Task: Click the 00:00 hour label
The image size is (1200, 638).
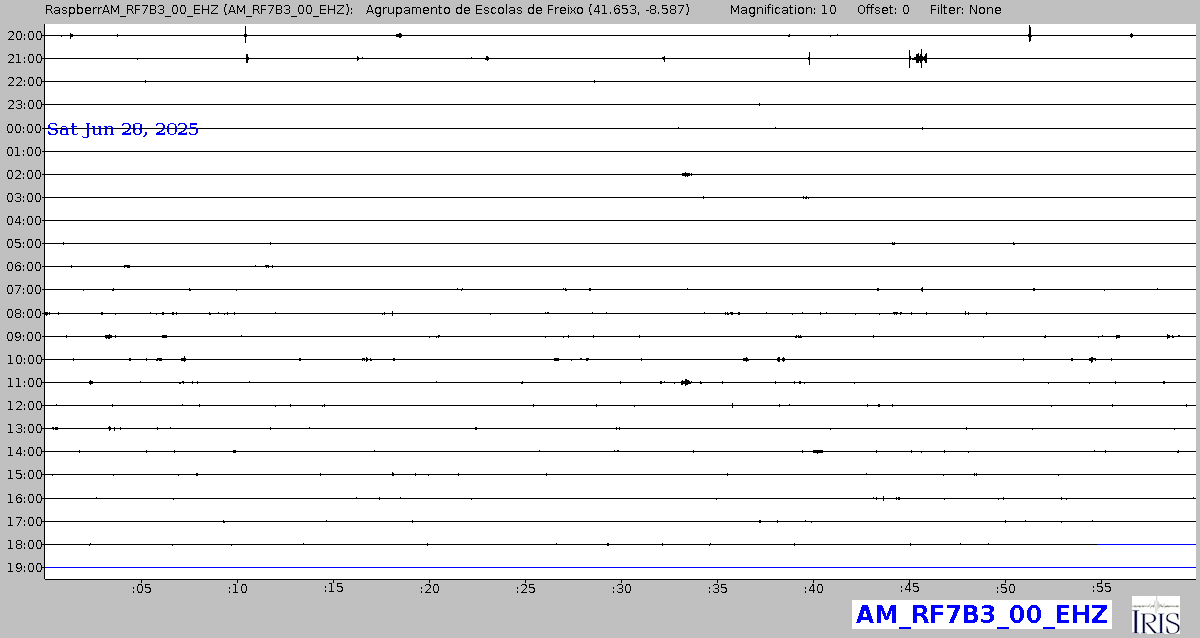Action: click(24, 128)
